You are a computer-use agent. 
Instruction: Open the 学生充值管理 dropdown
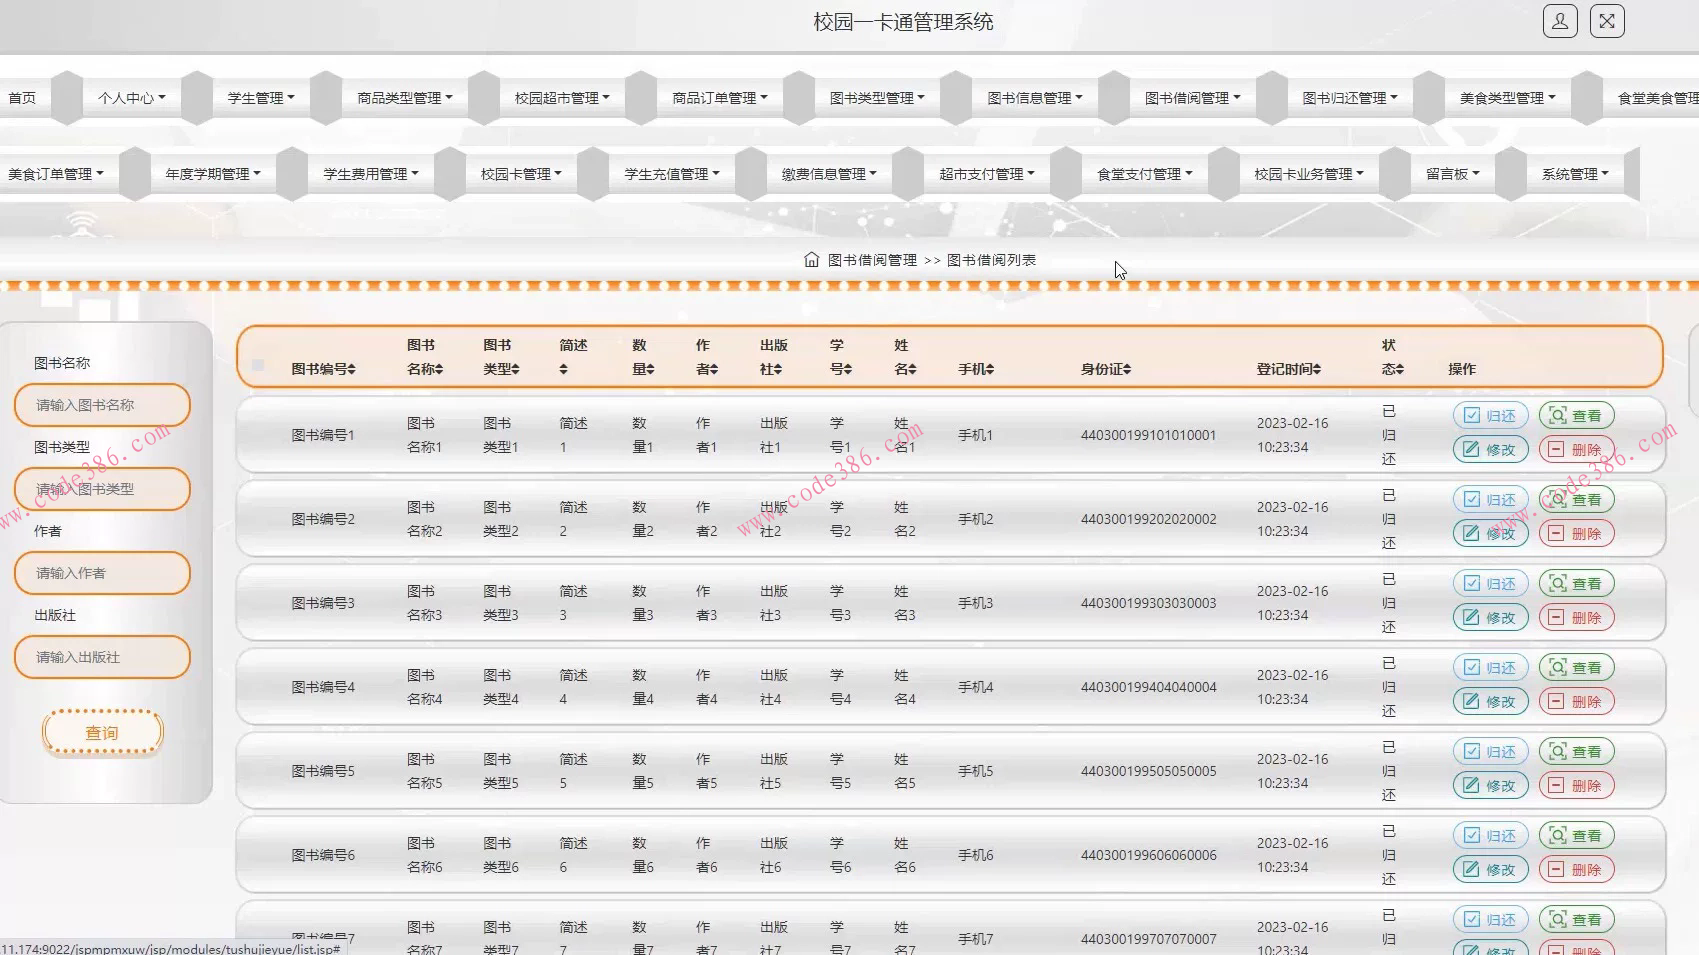pos(672,174)
